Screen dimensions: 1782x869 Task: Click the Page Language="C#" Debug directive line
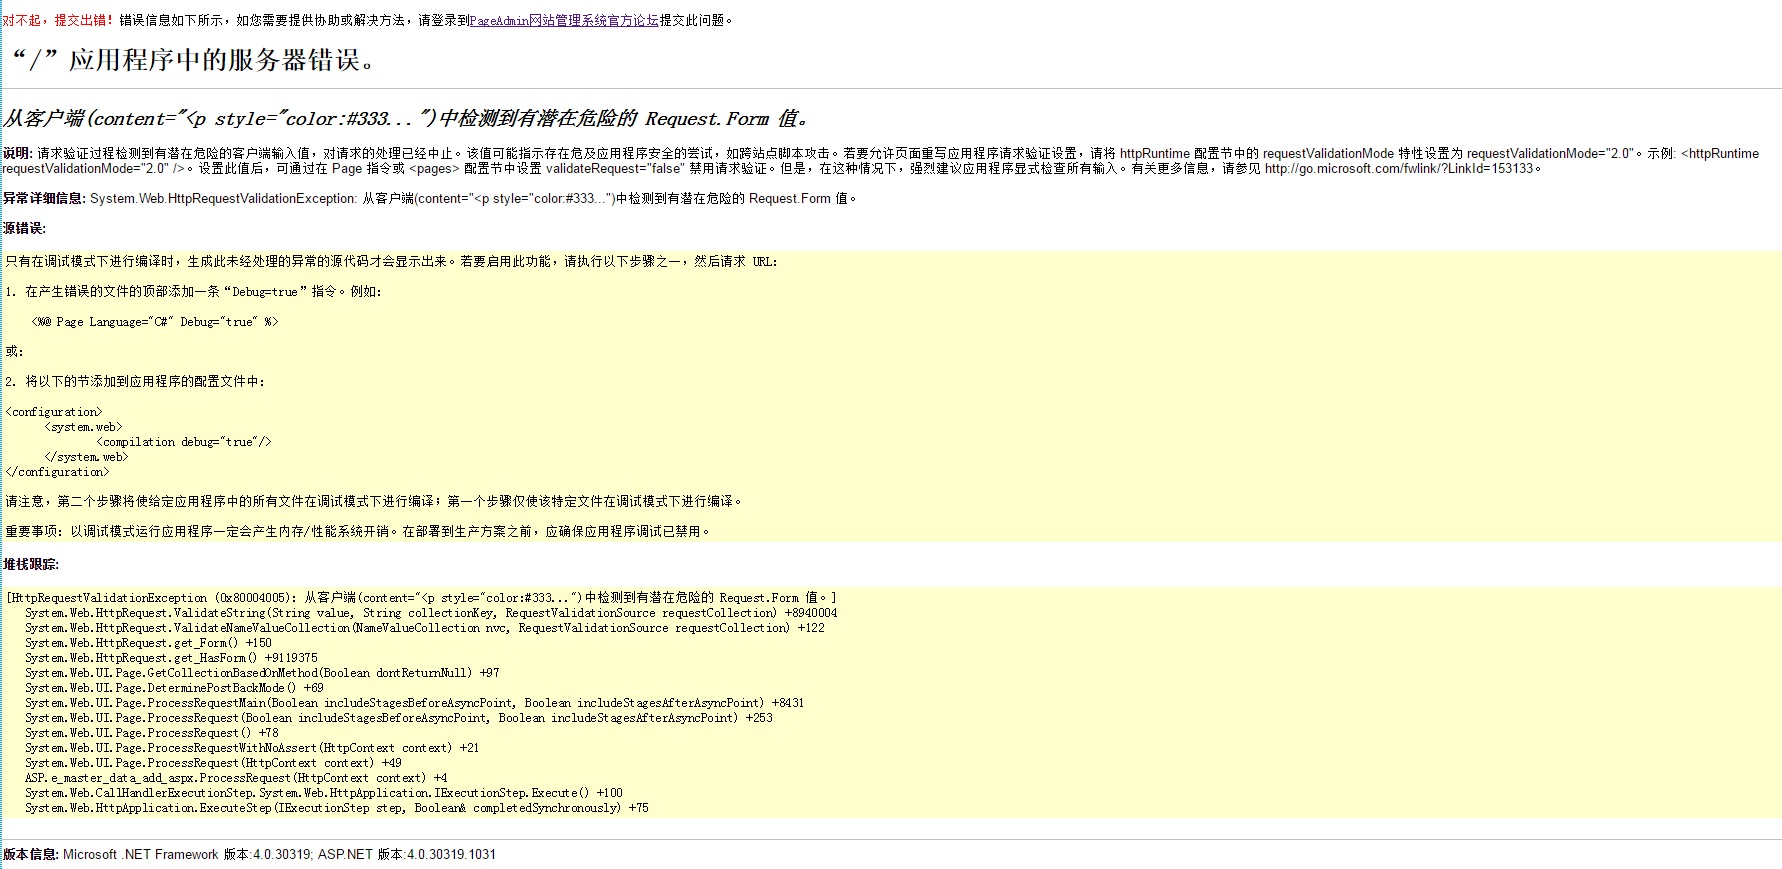pos(155,322)
